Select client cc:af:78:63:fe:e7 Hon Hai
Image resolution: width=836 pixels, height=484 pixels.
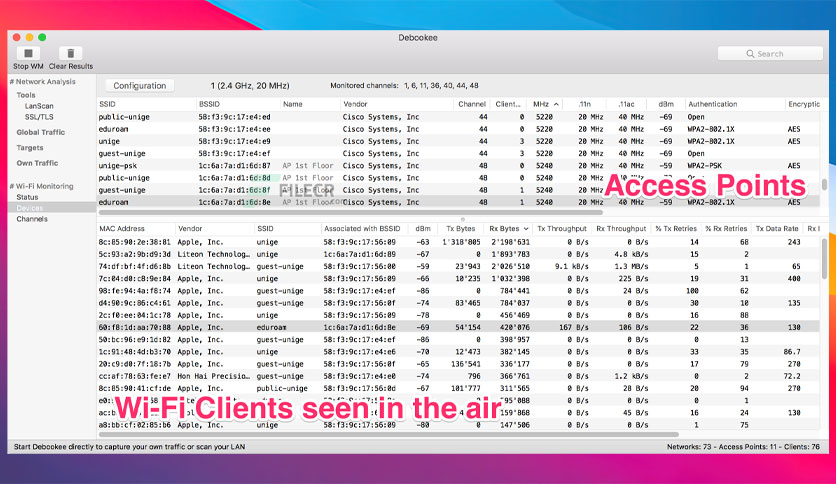coord(459,376)
